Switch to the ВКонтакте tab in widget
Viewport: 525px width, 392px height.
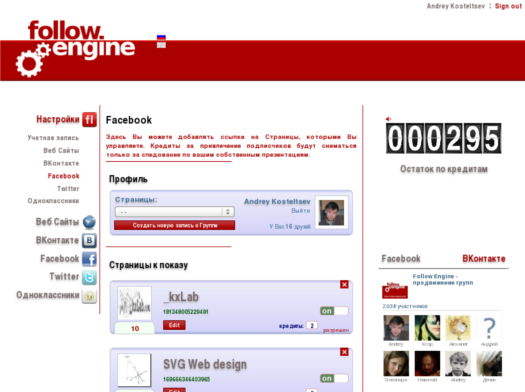click(484, 259)
